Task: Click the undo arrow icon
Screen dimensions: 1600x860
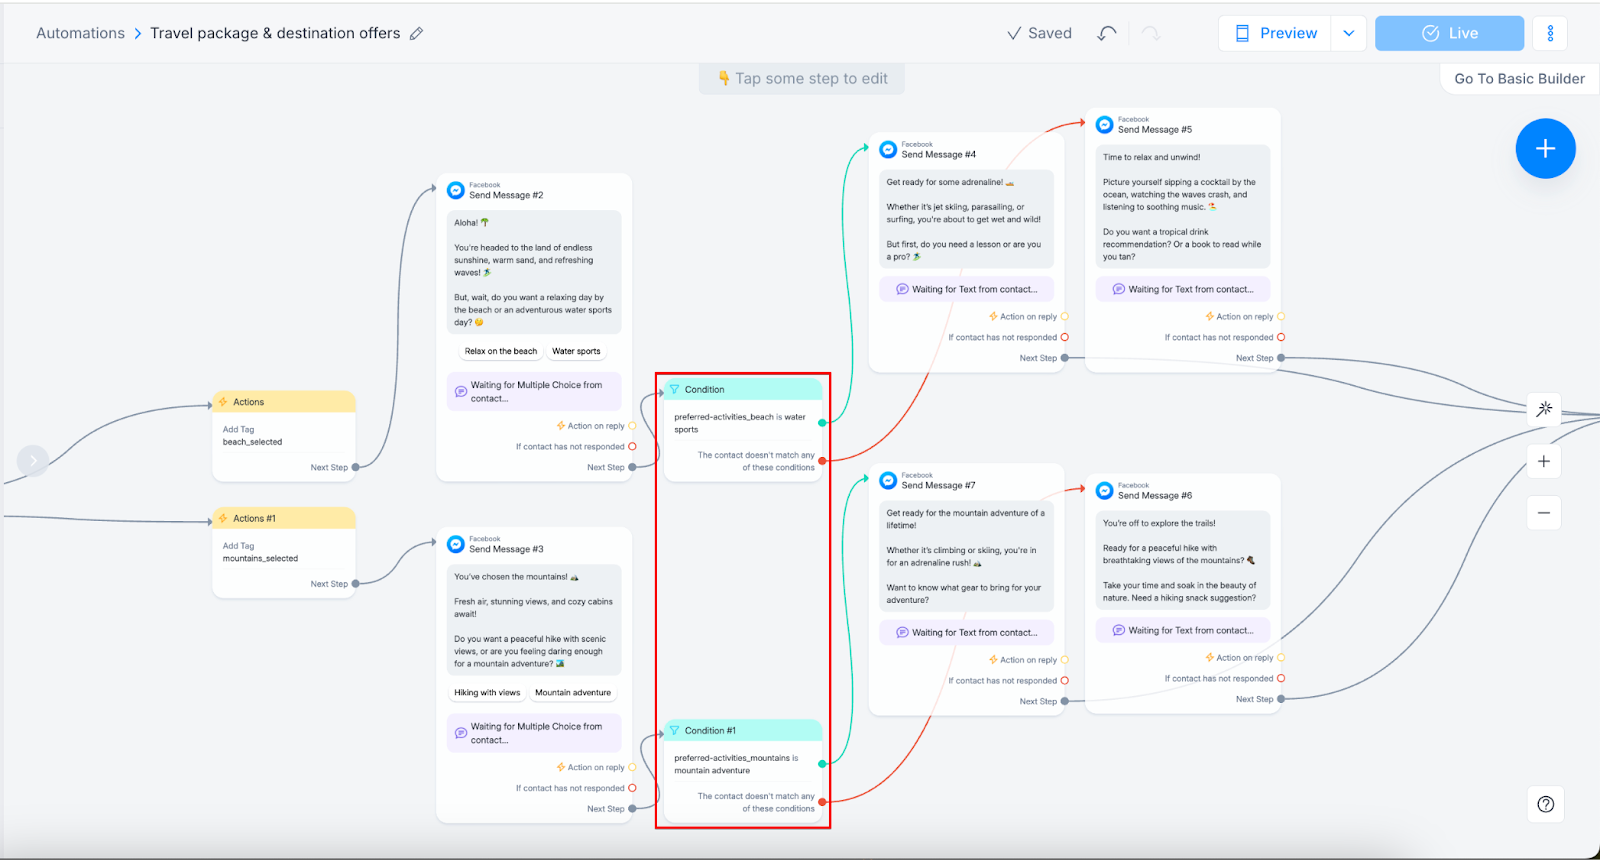Action: point(1106,33)
